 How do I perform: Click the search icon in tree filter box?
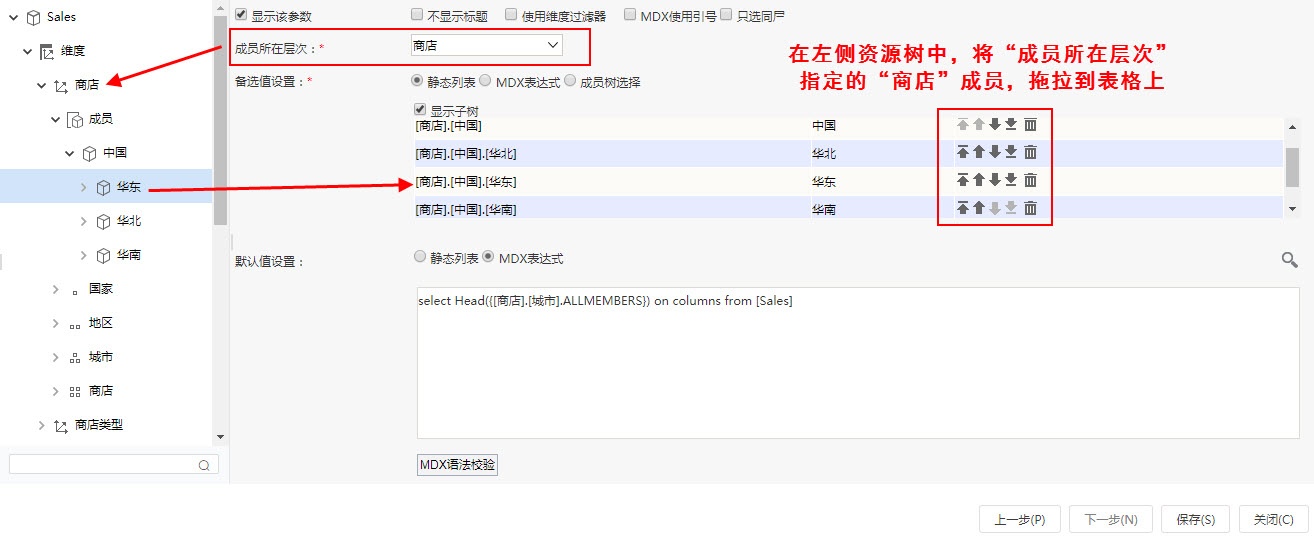click(204, 465)
